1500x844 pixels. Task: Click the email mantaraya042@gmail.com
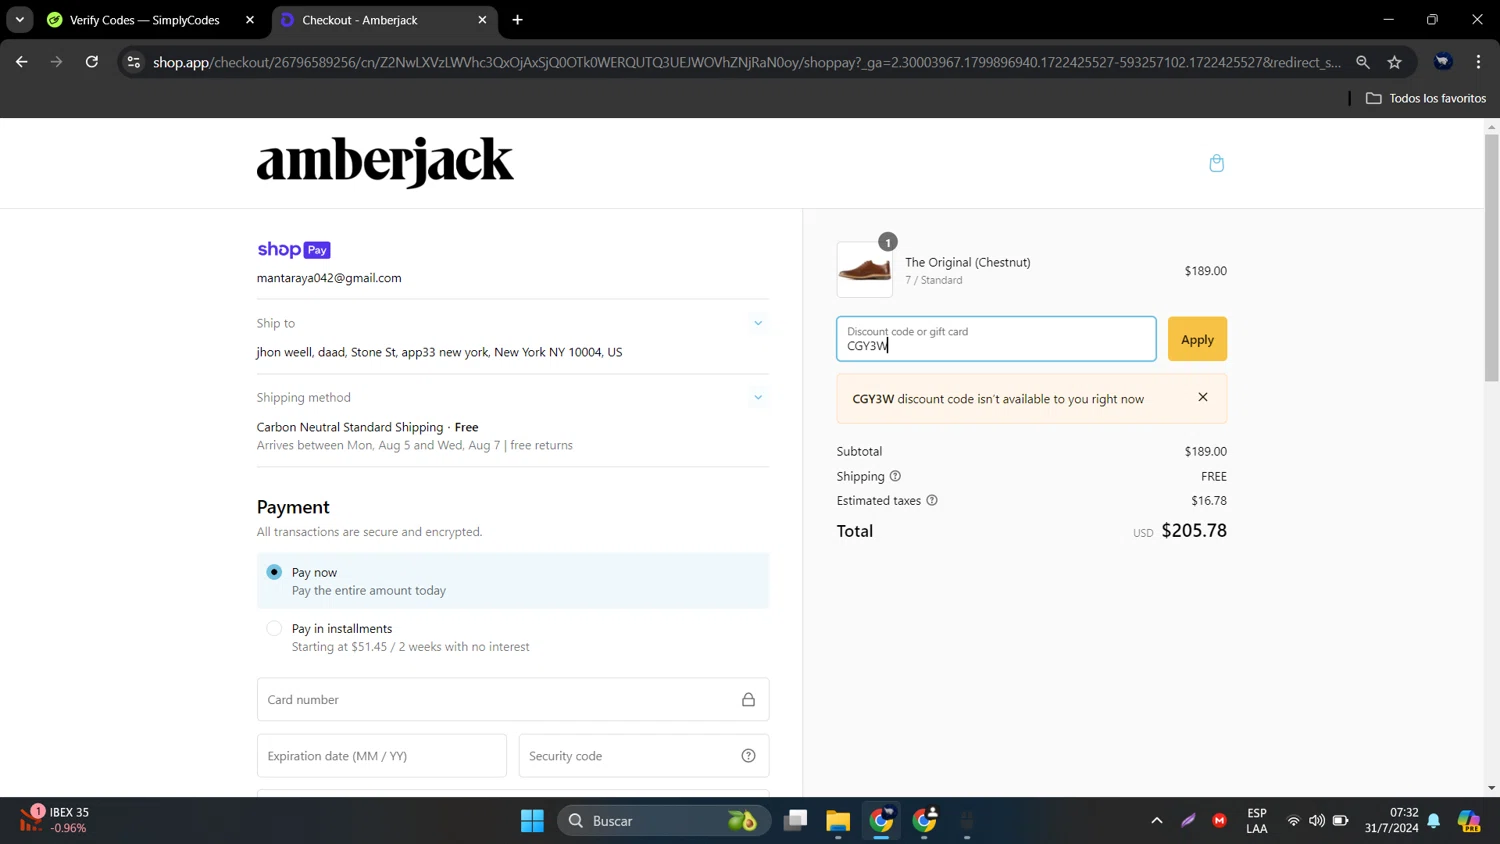pyautogui.click(x=329, y=278)
